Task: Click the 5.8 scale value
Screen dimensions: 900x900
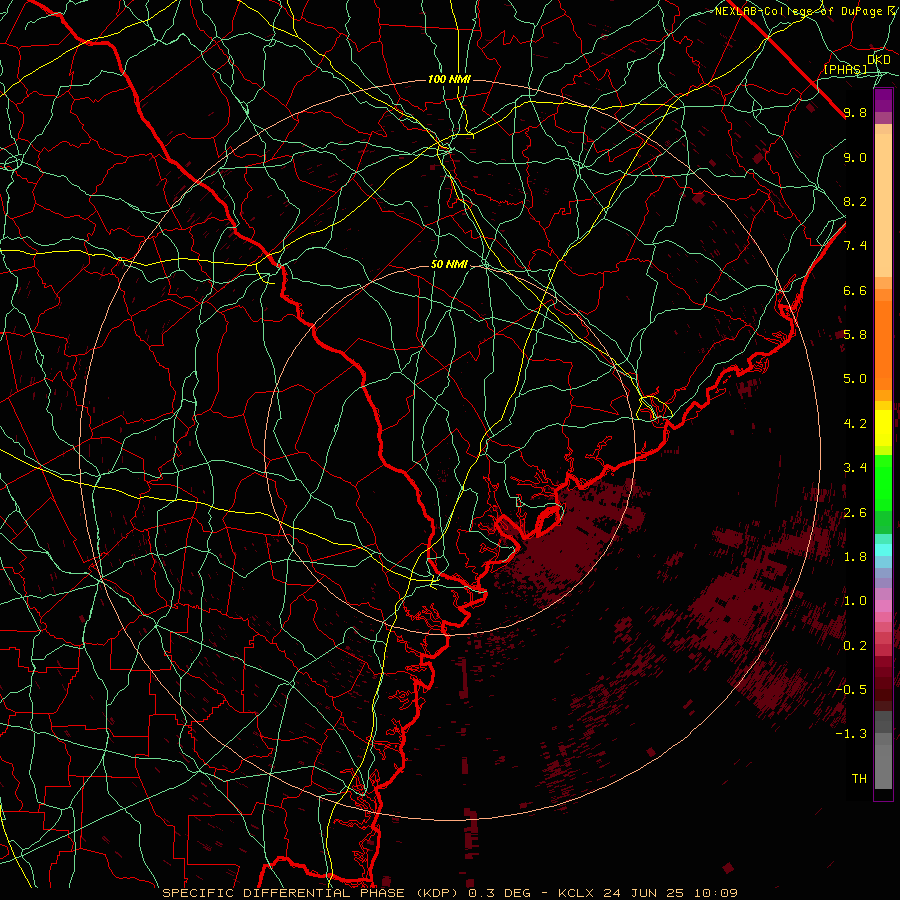Action: click(855, 335)
